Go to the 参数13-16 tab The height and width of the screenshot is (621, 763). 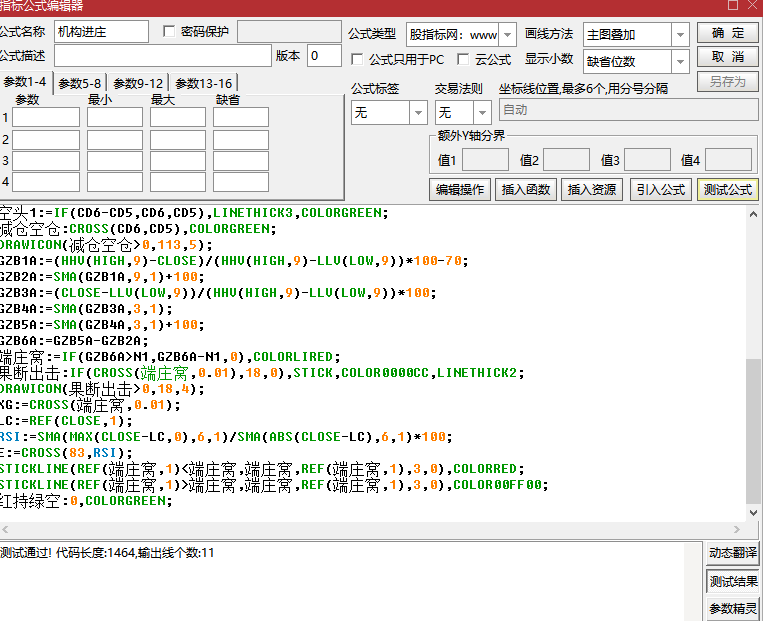[x=204, y=84]
